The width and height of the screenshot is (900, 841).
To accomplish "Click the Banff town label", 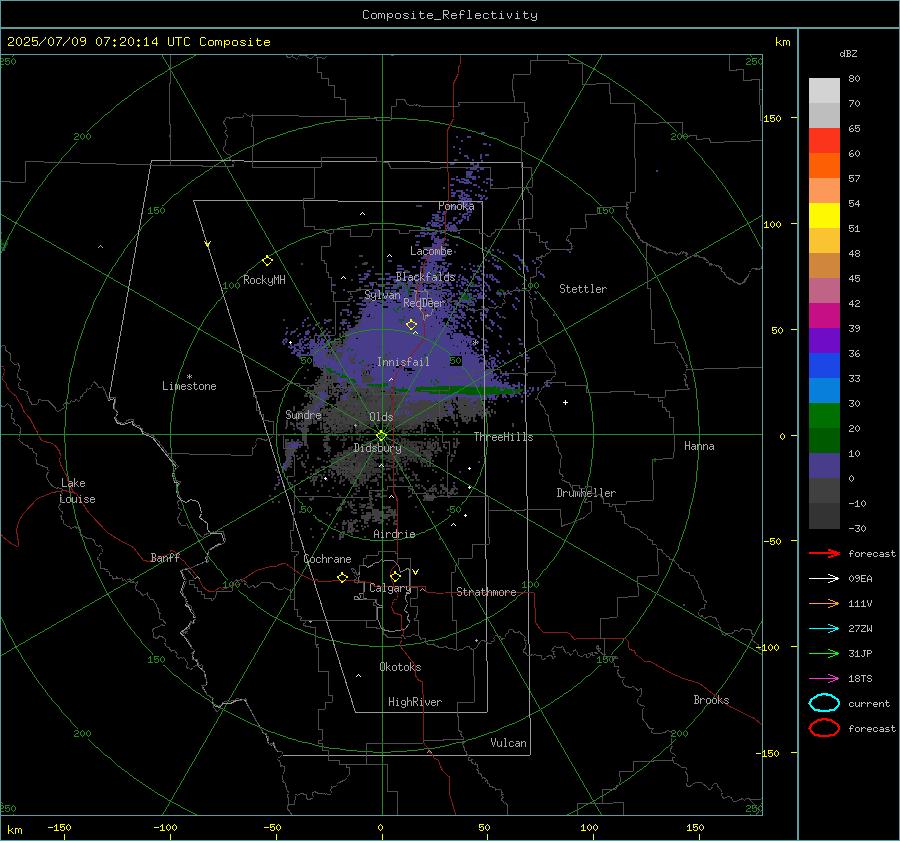I will pos(165,557).
